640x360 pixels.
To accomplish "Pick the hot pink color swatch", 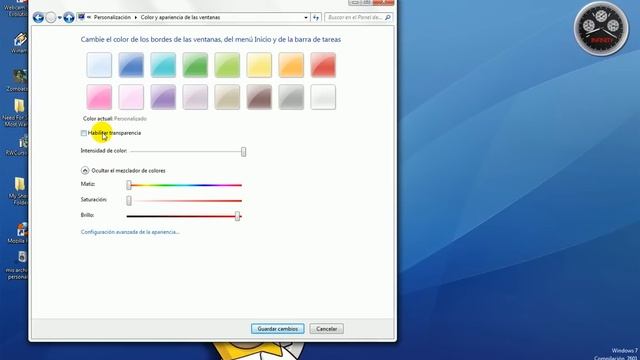I will [x=99, y=97].
